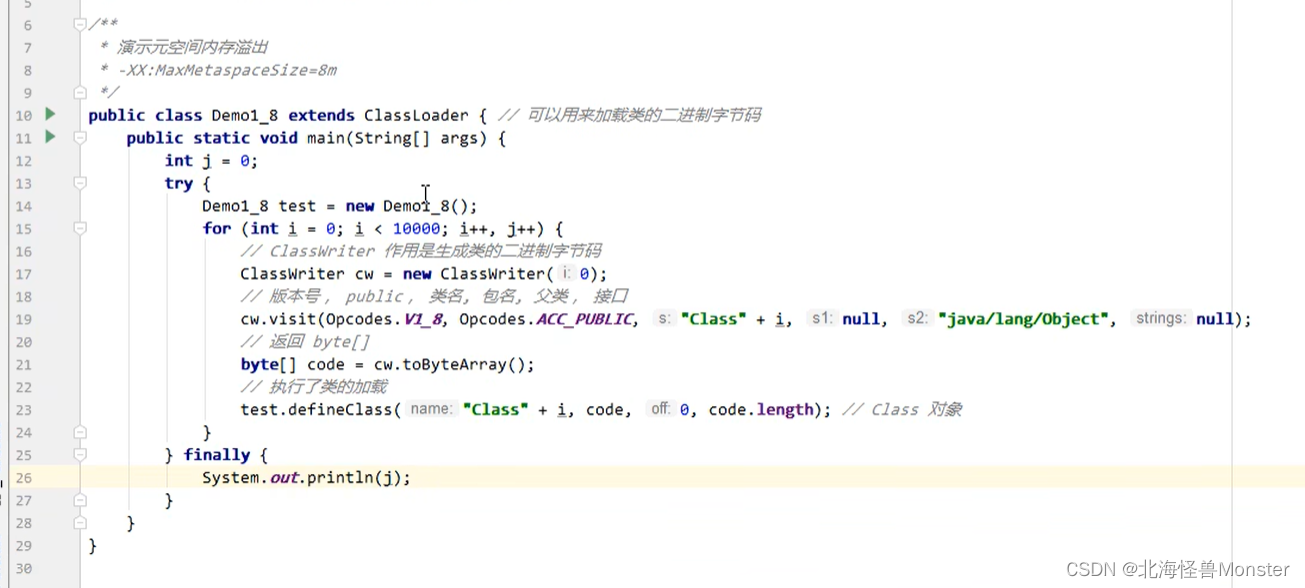Click the fold end marker on line 28
The width and height of the screenshot is (1305, 588).
[79, 523]
